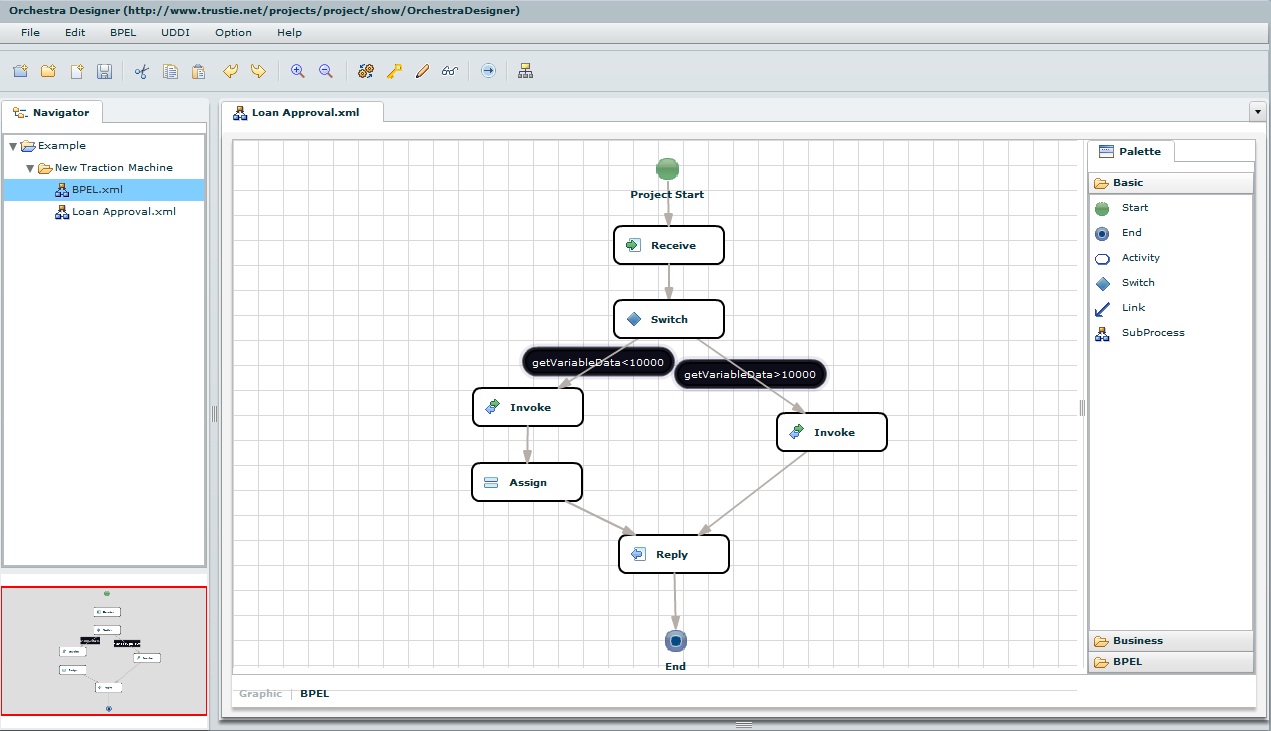The width and height of the screenshot is (1271, 731).
Task: Click the Undo arrow icon
Action: [230, 71]
